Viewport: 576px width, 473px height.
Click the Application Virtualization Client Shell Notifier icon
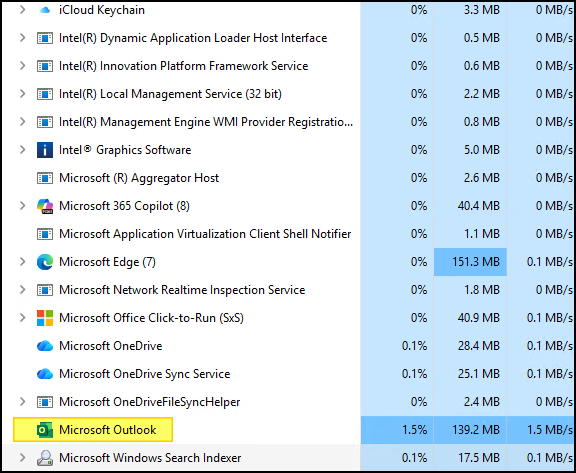(x=45, y=234)
